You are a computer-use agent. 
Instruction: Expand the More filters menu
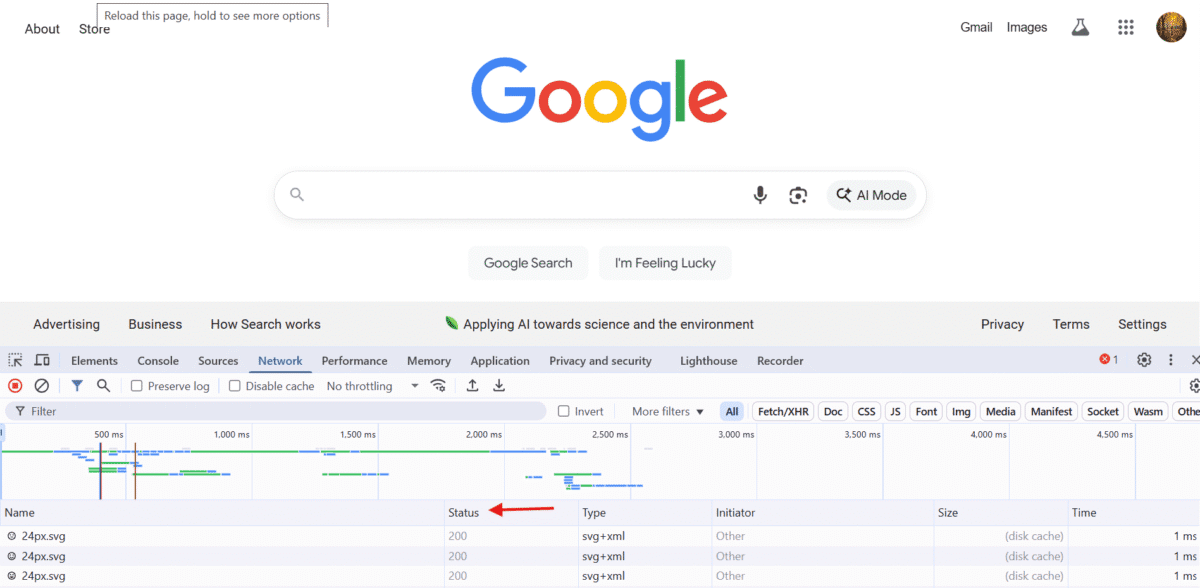pyautogui.click(x=663, y=411)
